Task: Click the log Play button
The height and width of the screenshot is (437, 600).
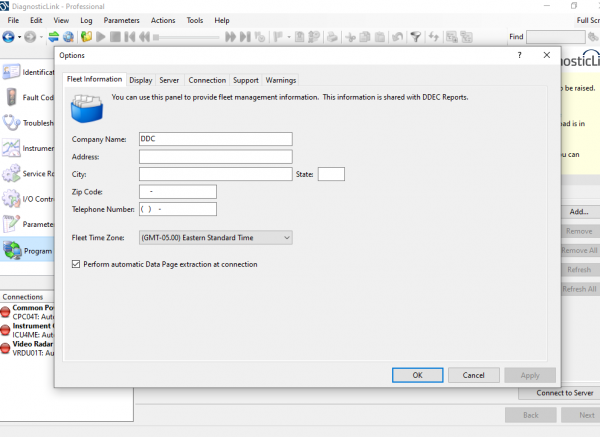Action: [101, 37]
